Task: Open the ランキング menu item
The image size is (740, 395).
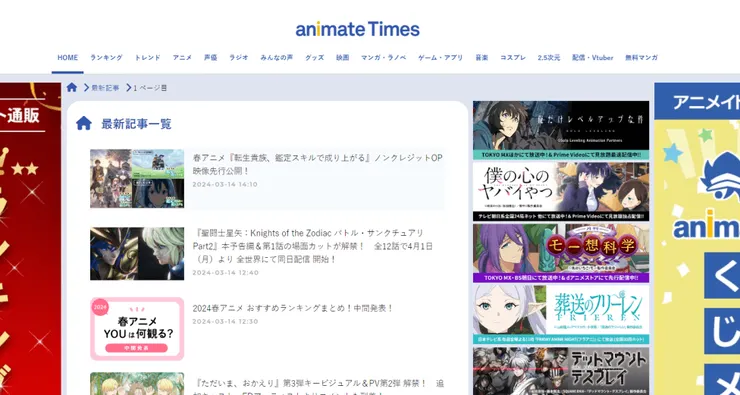Action: point(106,58)
